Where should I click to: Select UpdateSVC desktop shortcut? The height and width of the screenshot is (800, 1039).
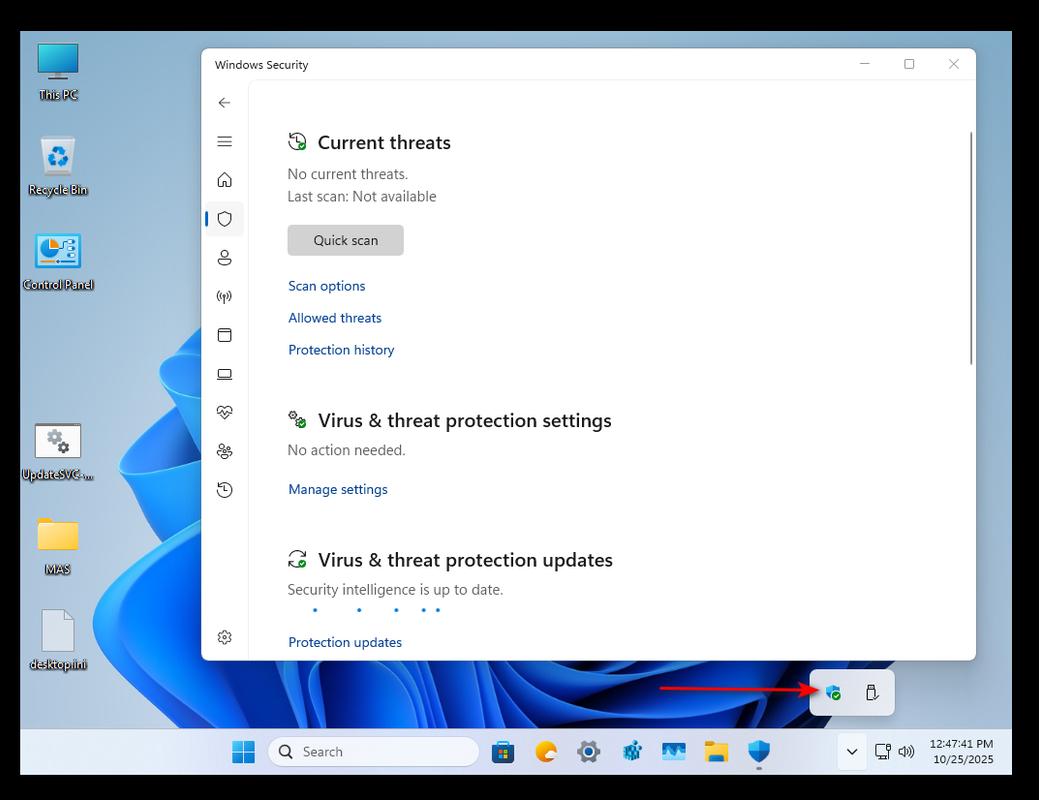(x=58, y=452)
